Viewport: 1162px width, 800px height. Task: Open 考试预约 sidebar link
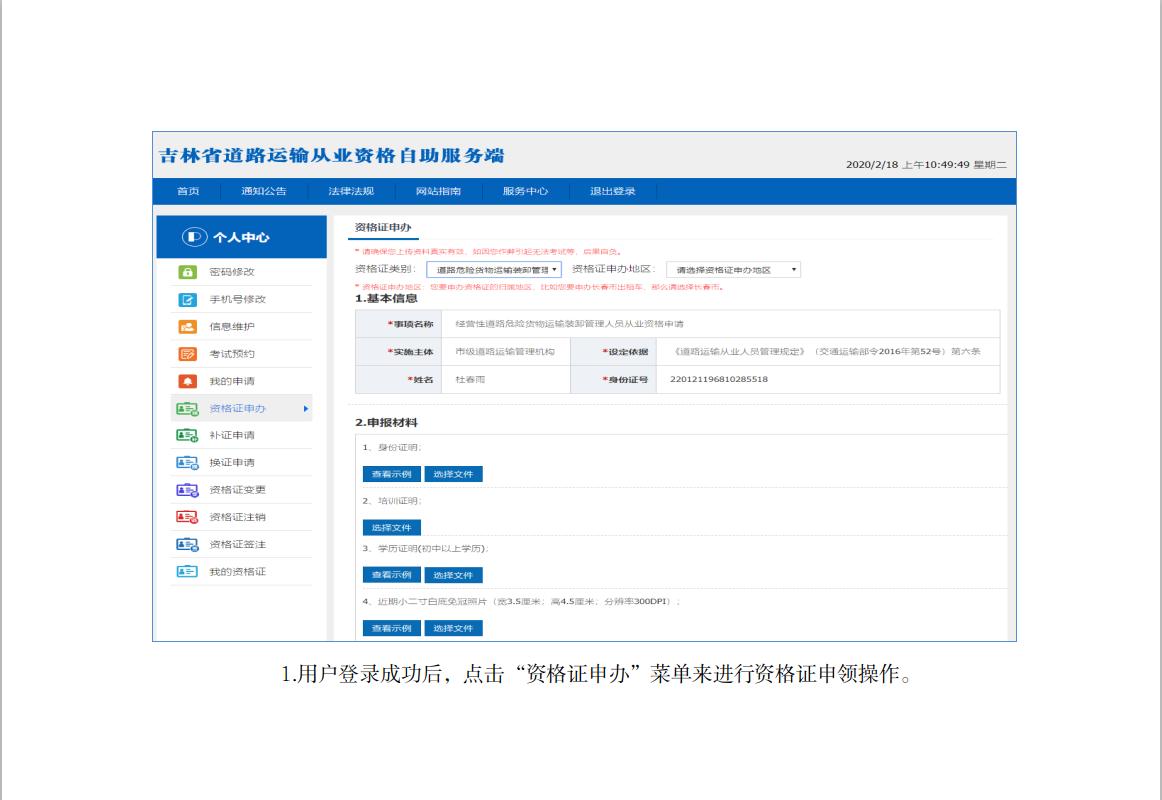pyautogui.click(x=232, y=354)
